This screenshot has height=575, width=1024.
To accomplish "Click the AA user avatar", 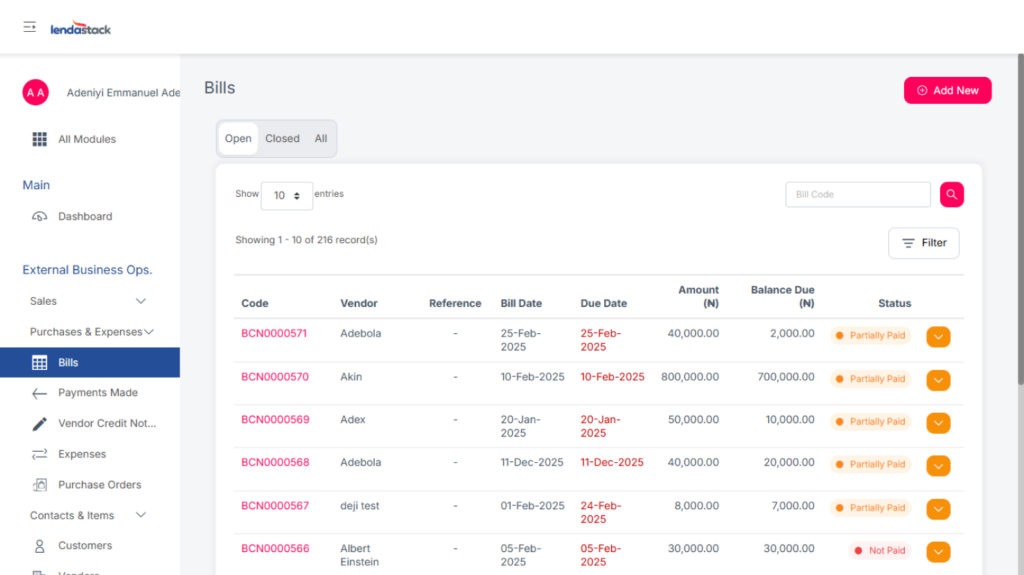I will 36,93.
